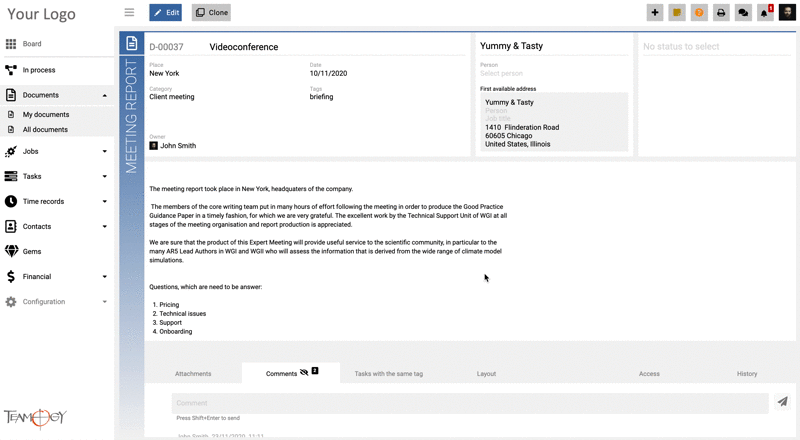The image size is (800, 440).
Task: Open the user profile avatar
Action: tap(787, 12)
